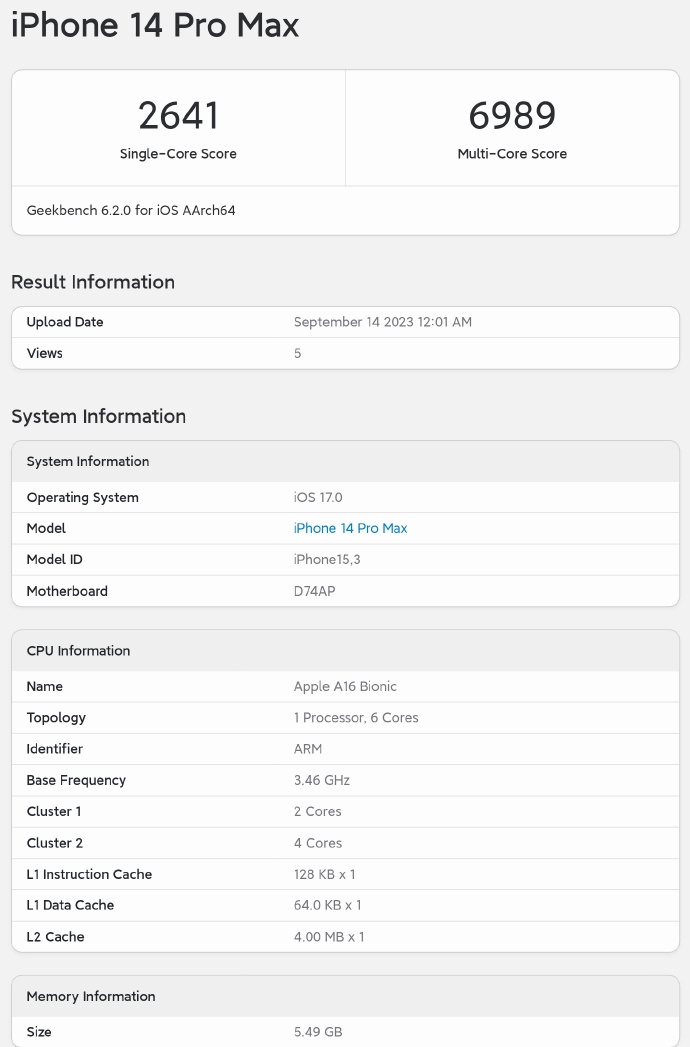Viewport: 690px width, 1047px height.
Task: Click the Geekbench 6.2.0 for iOS AArch64 text
Action: [x=131, y=211]
